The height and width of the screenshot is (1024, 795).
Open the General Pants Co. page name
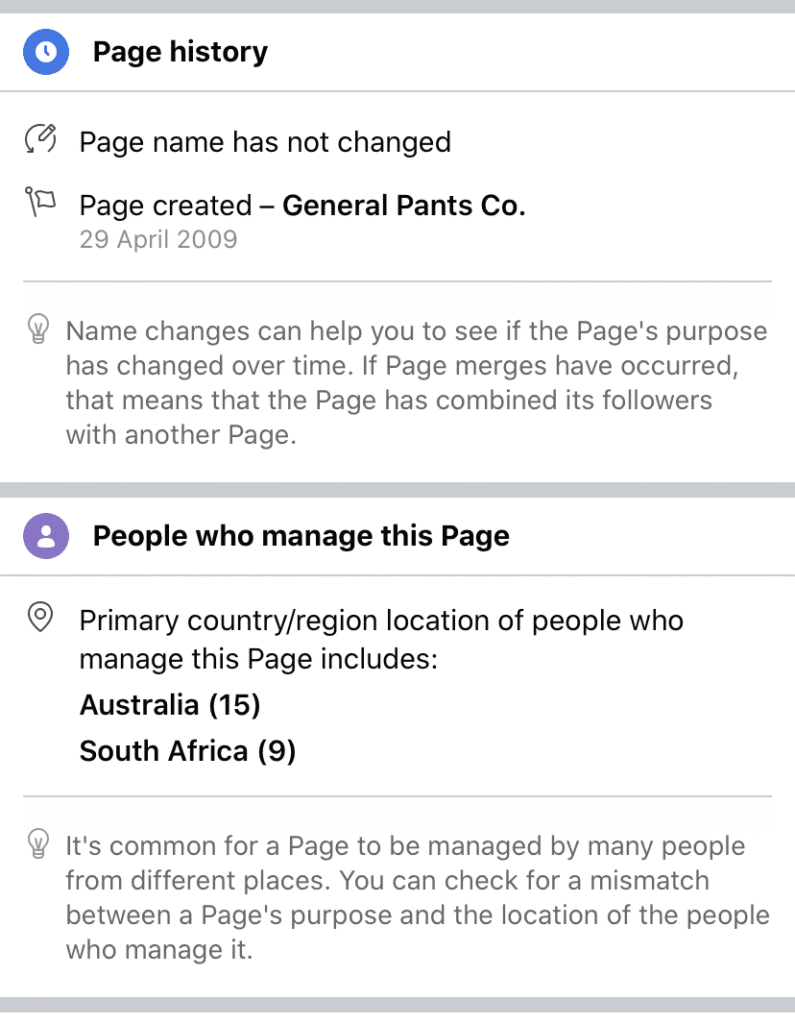pyautogui.click(x=404, y=205)
